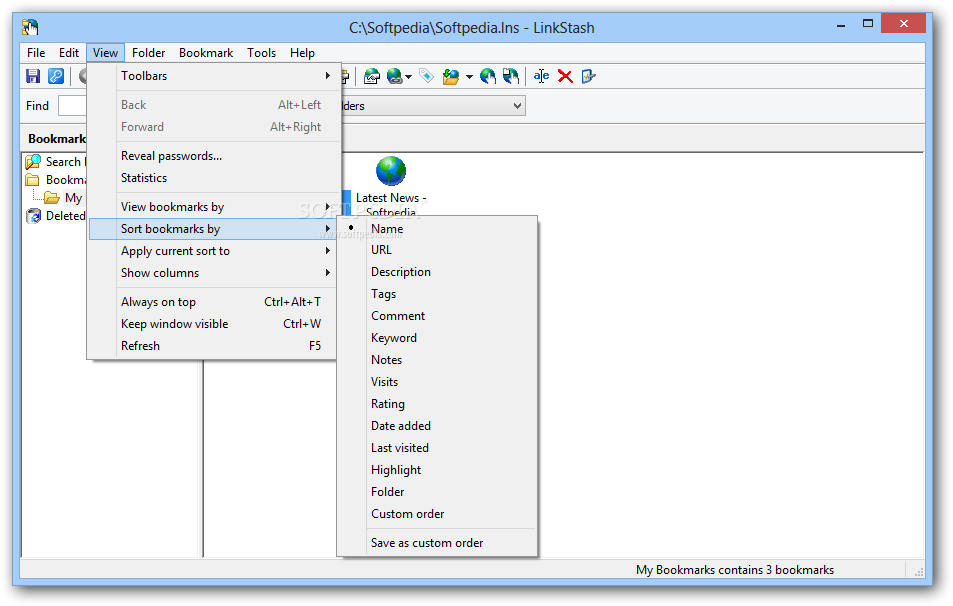
Task: Click the globe with hand and page icon
Action: [511, 76]
